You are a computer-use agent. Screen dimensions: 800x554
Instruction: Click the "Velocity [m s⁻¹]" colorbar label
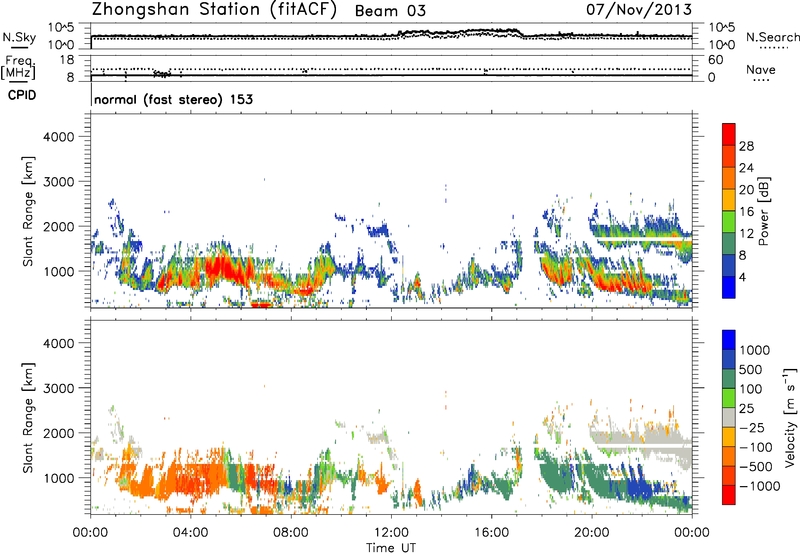[790, 417]
